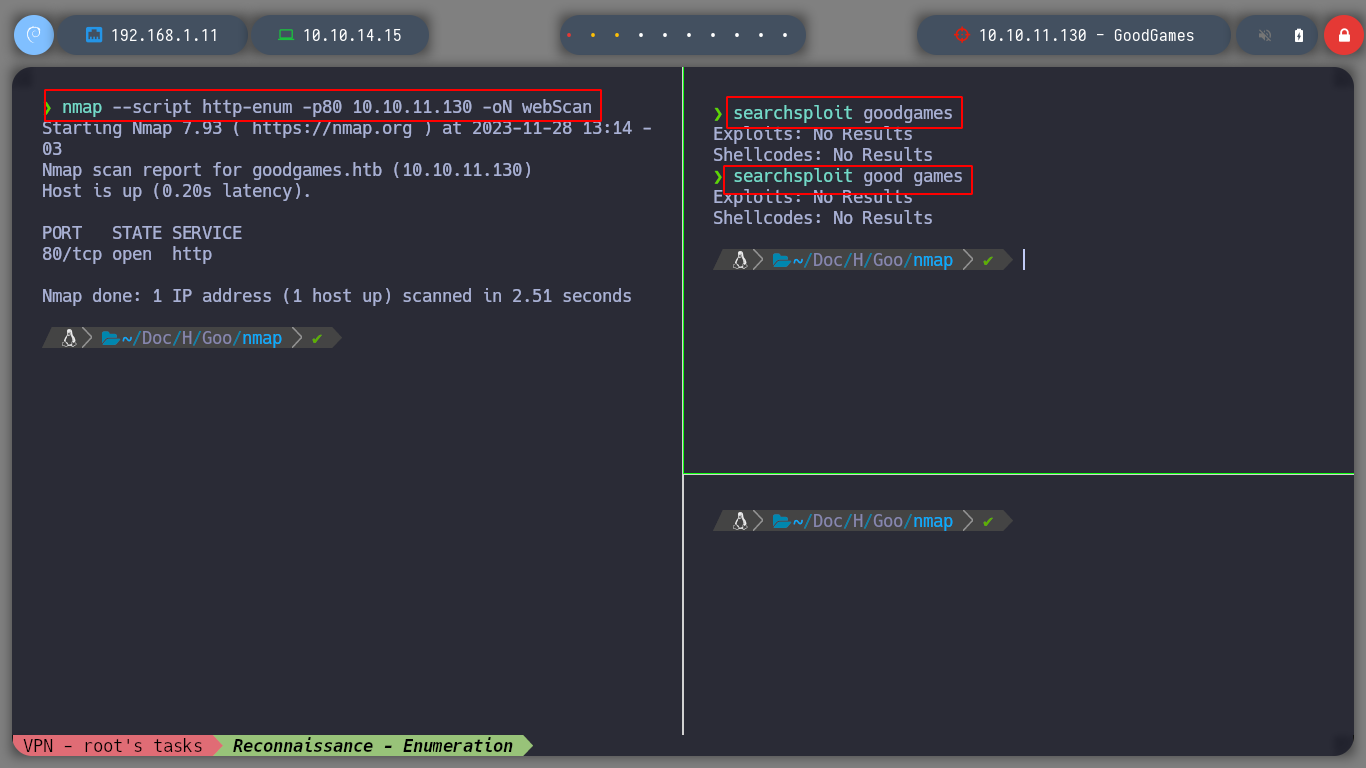Viewport: 1366px width, 768px height.
Task: Switch to the last workspace dot
Action: coord(785,35)
